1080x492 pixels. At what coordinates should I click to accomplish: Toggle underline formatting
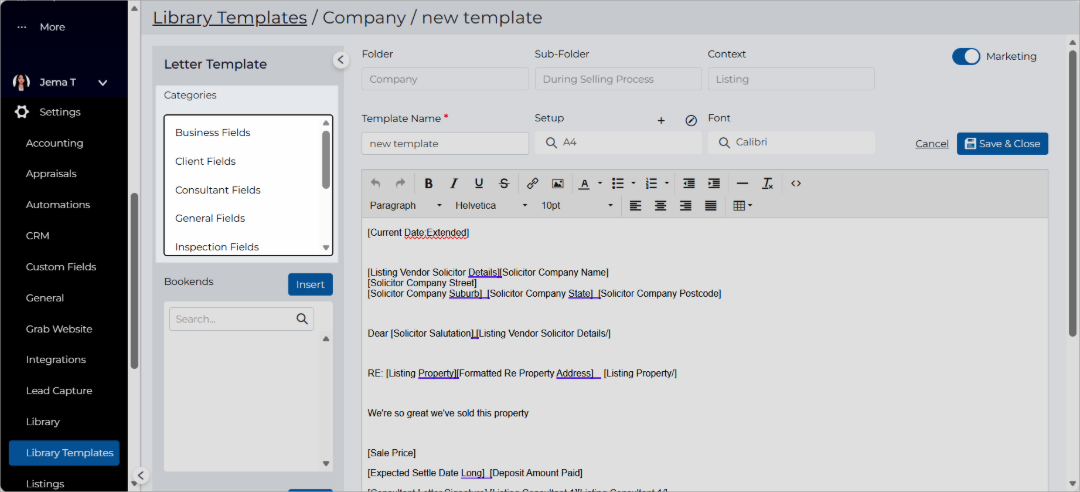(x=479, y=183)
